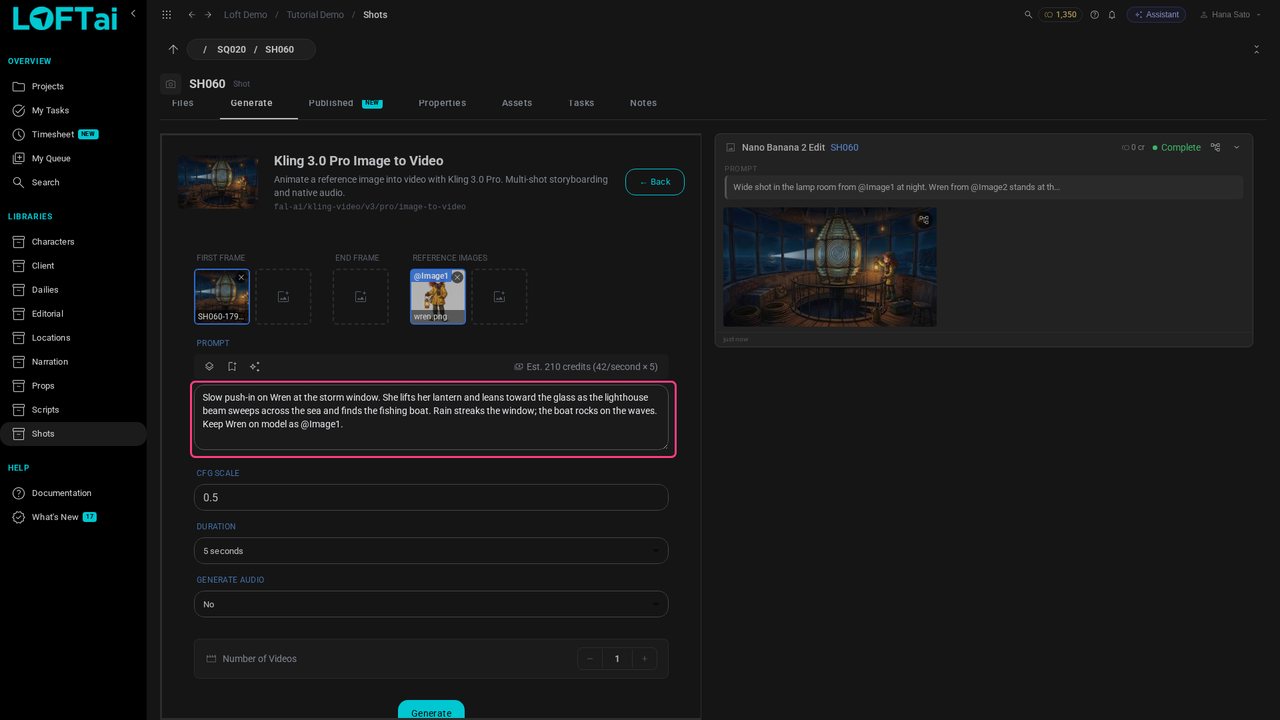This screenshot has height=720, width=1280.
Task: Open the notifications bell
Action: point(1112,15)
